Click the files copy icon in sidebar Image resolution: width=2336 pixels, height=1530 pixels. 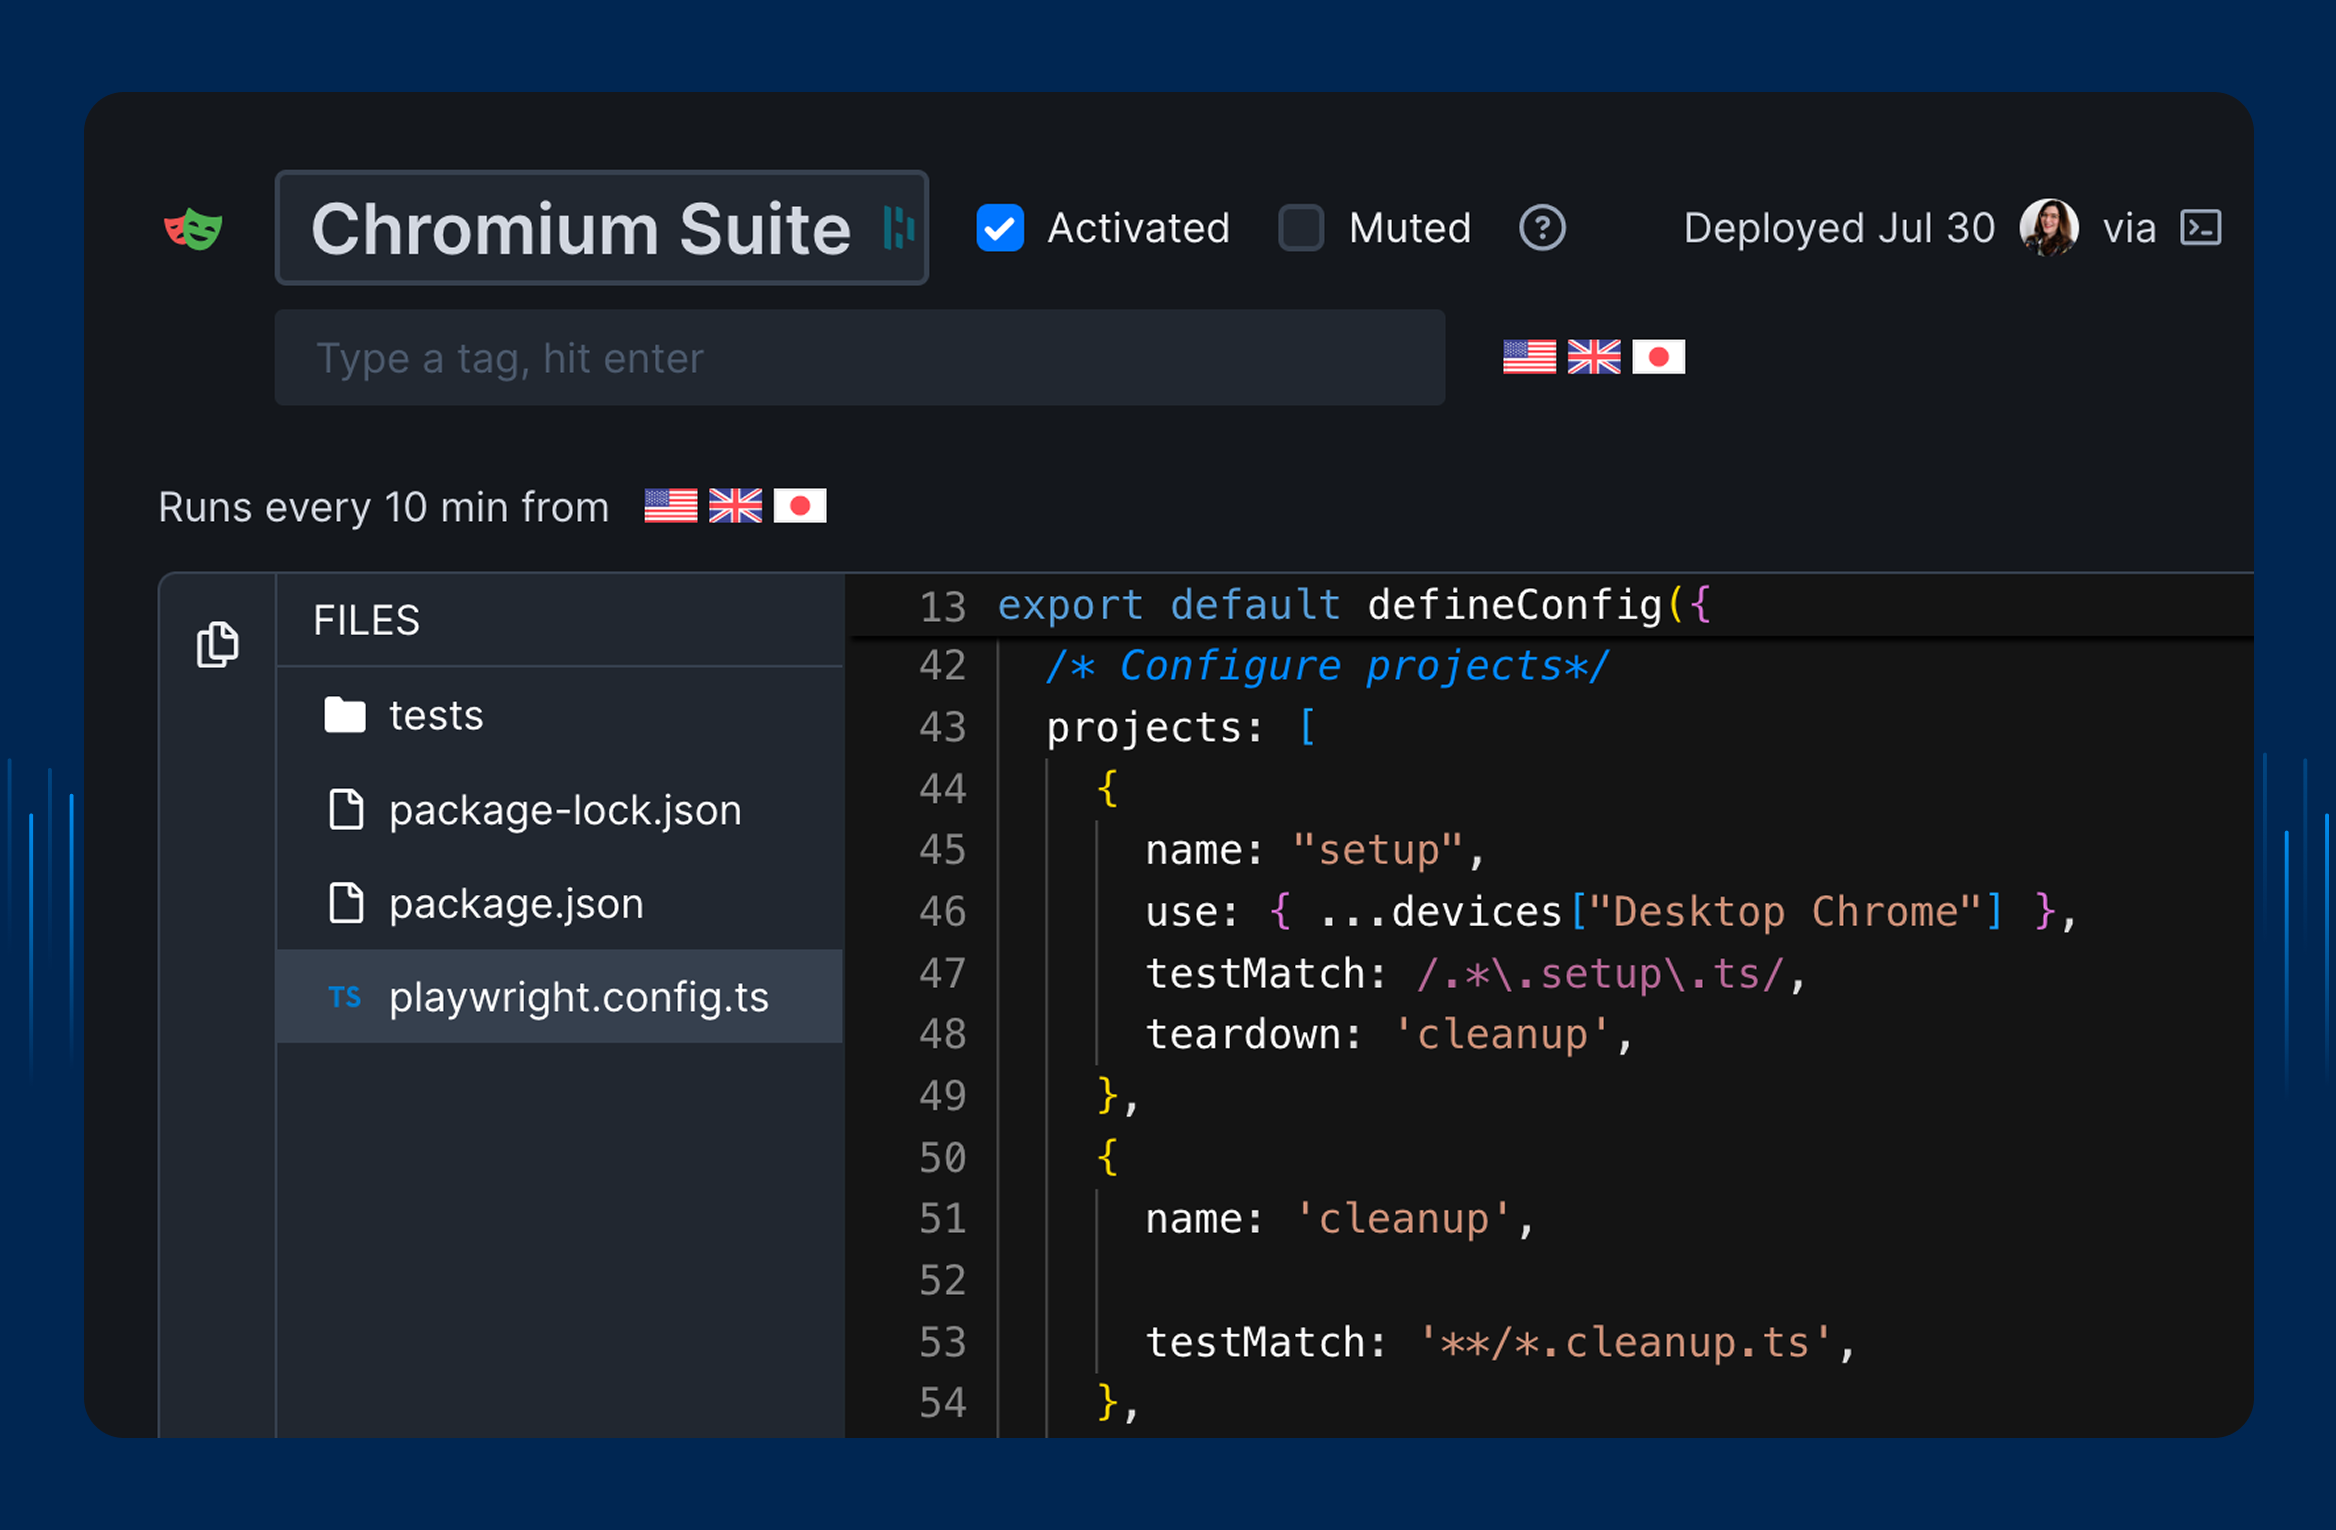click(217, 643)
